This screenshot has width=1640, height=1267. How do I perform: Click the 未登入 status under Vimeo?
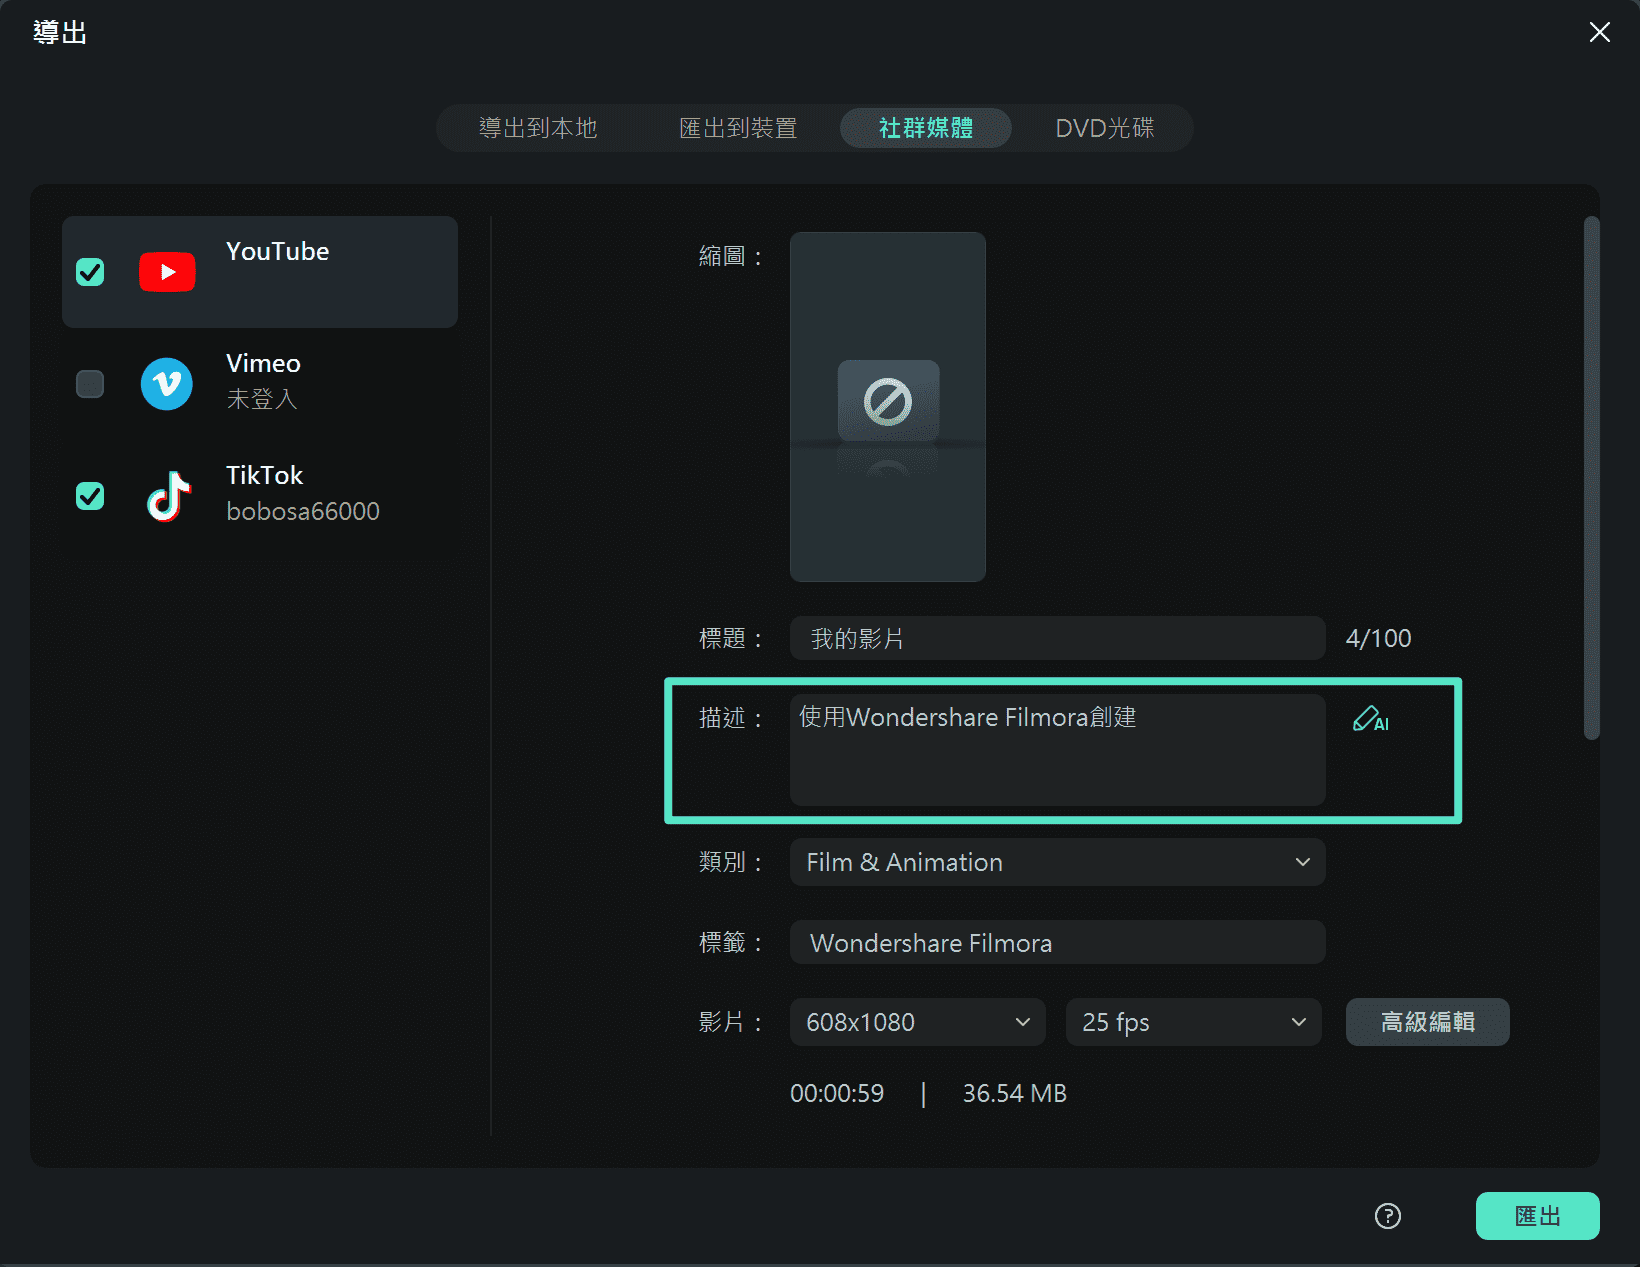click(x=262, y=399)
